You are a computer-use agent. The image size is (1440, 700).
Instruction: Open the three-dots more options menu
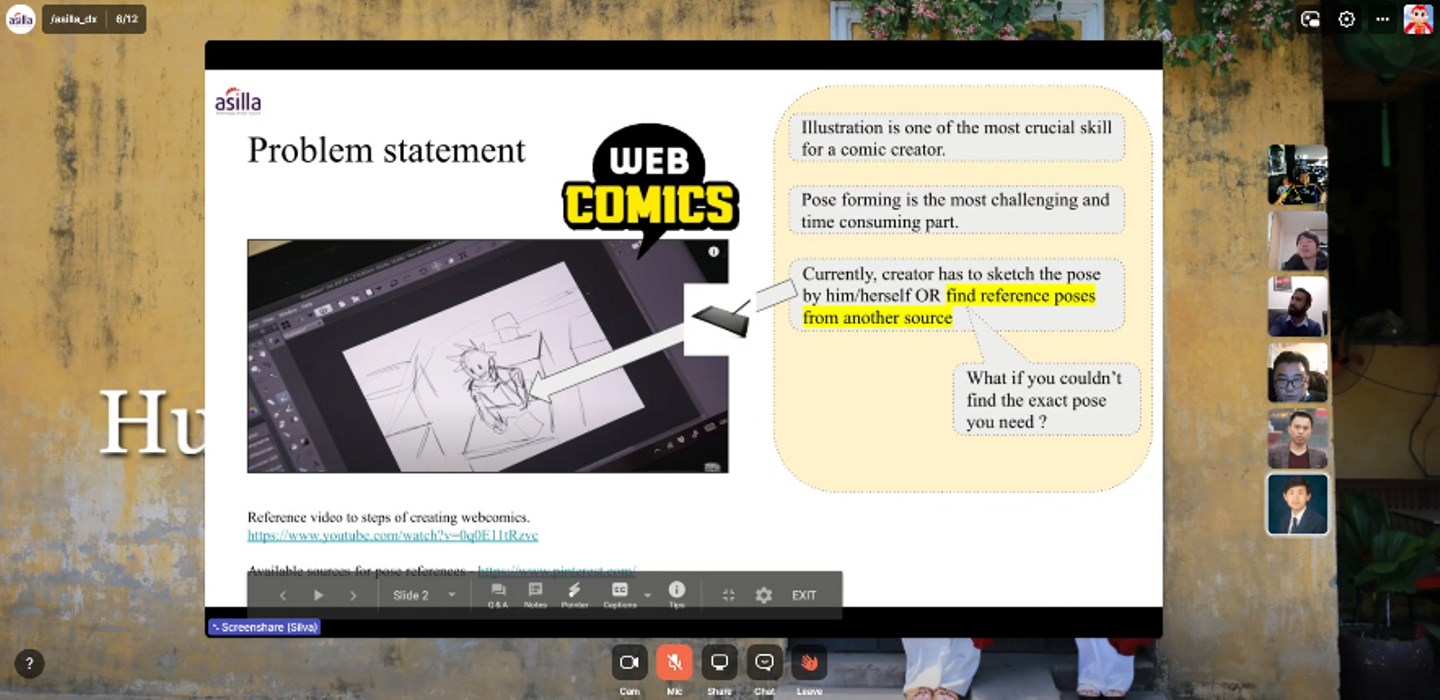pos(1382,19)
